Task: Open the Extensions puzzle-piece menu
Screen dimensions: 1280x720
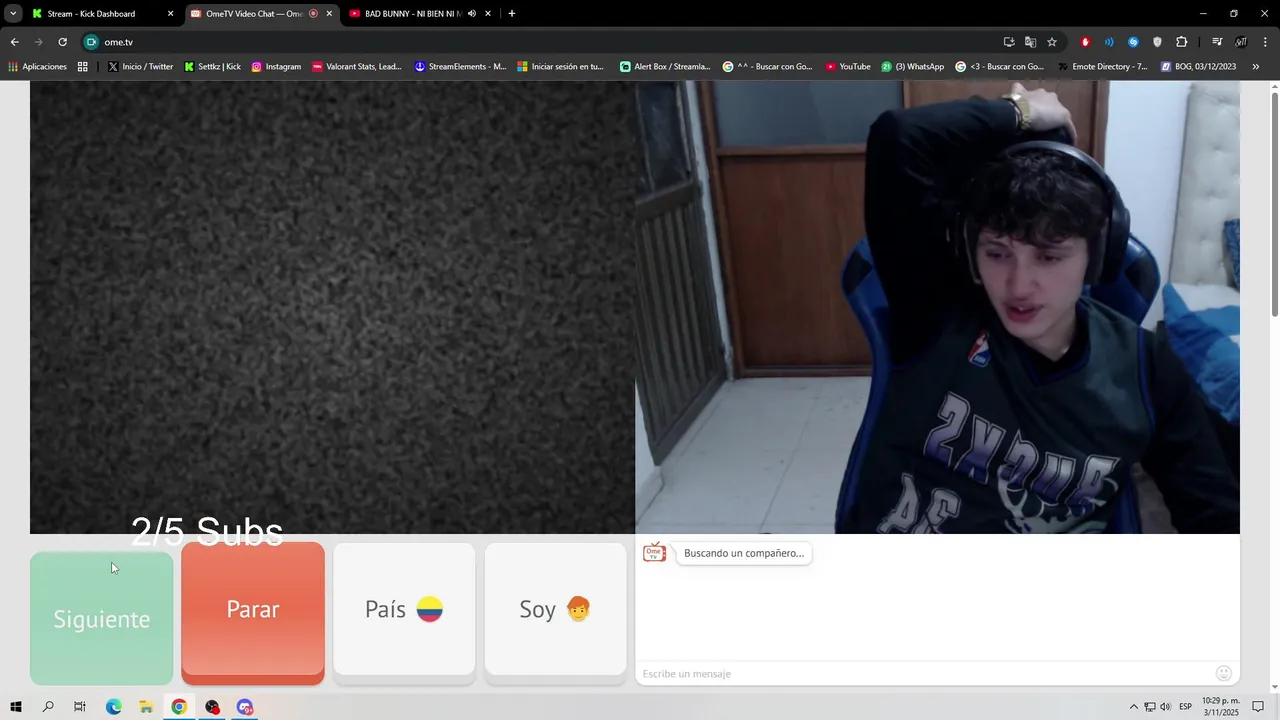Action: tap(1182, 42)
